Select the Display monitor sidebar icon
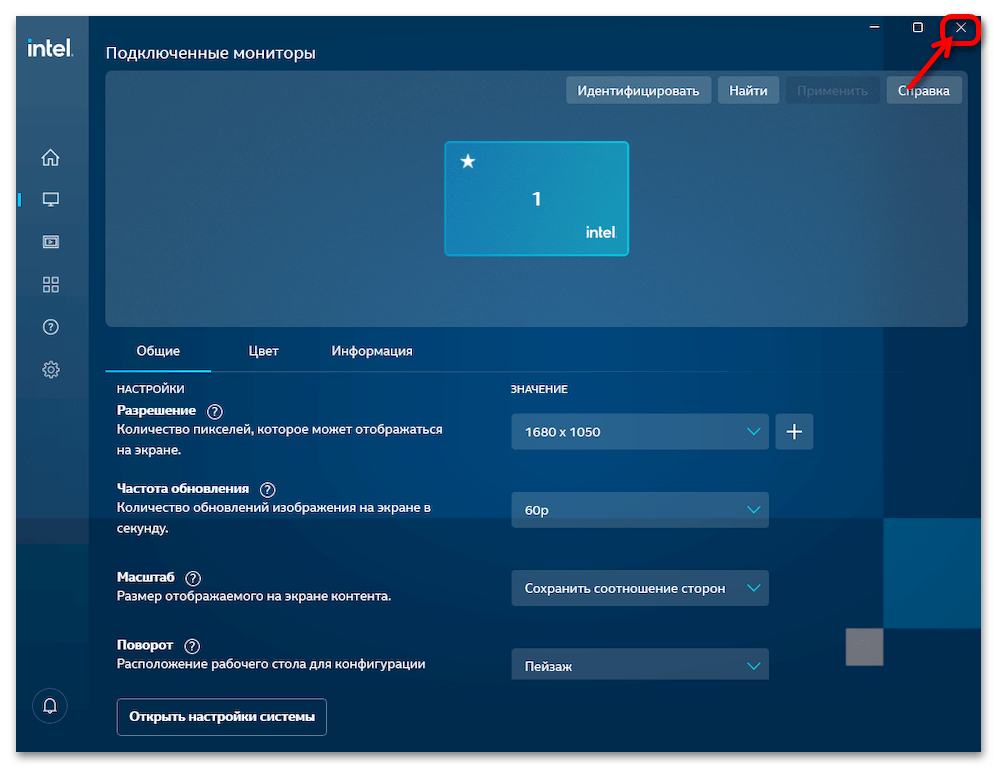Viewport: 997px width, 768px height. pyautogui.click(x=51, y=199)
